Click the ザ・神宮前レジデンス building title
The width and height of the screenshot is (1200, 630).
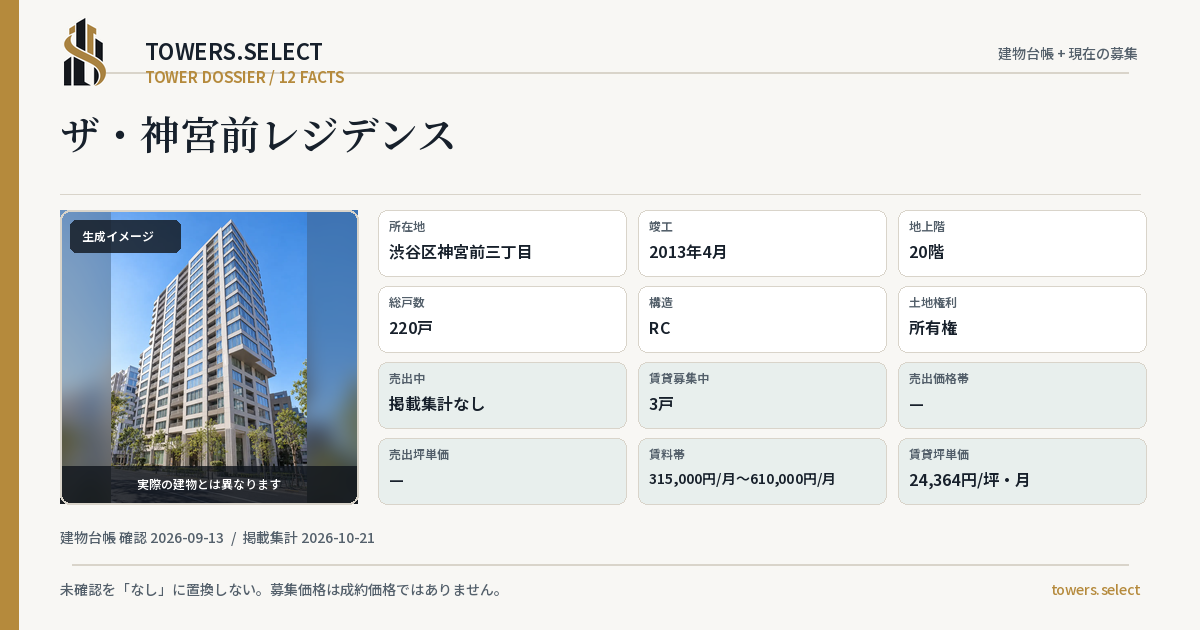pyautogui.click(x=258, y=135)
